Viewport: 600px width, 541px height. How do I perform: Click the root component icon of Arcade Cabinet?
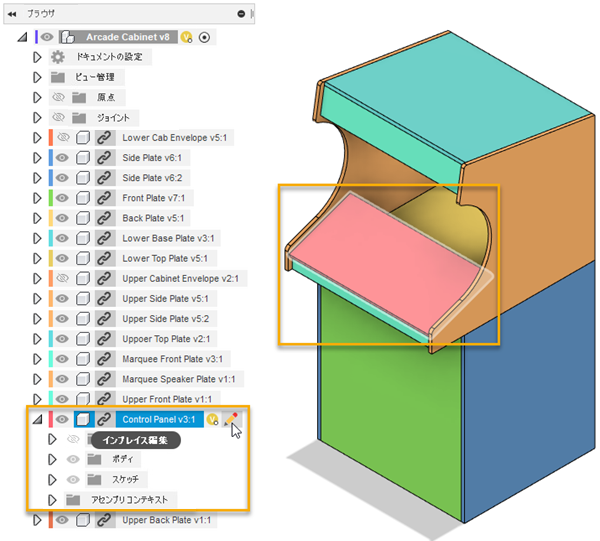coord(68,37)
